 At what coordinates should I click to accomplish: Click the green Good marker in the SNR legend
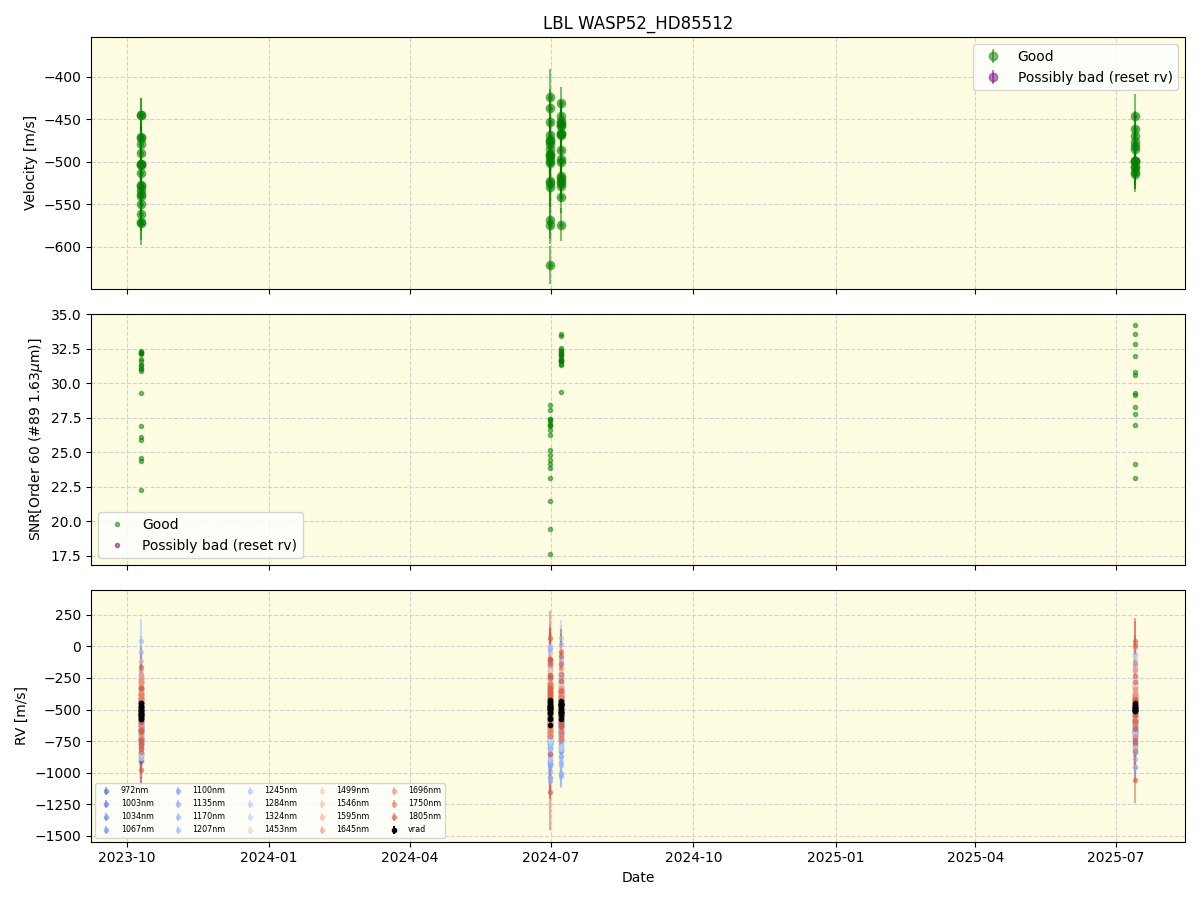point(117,524)
